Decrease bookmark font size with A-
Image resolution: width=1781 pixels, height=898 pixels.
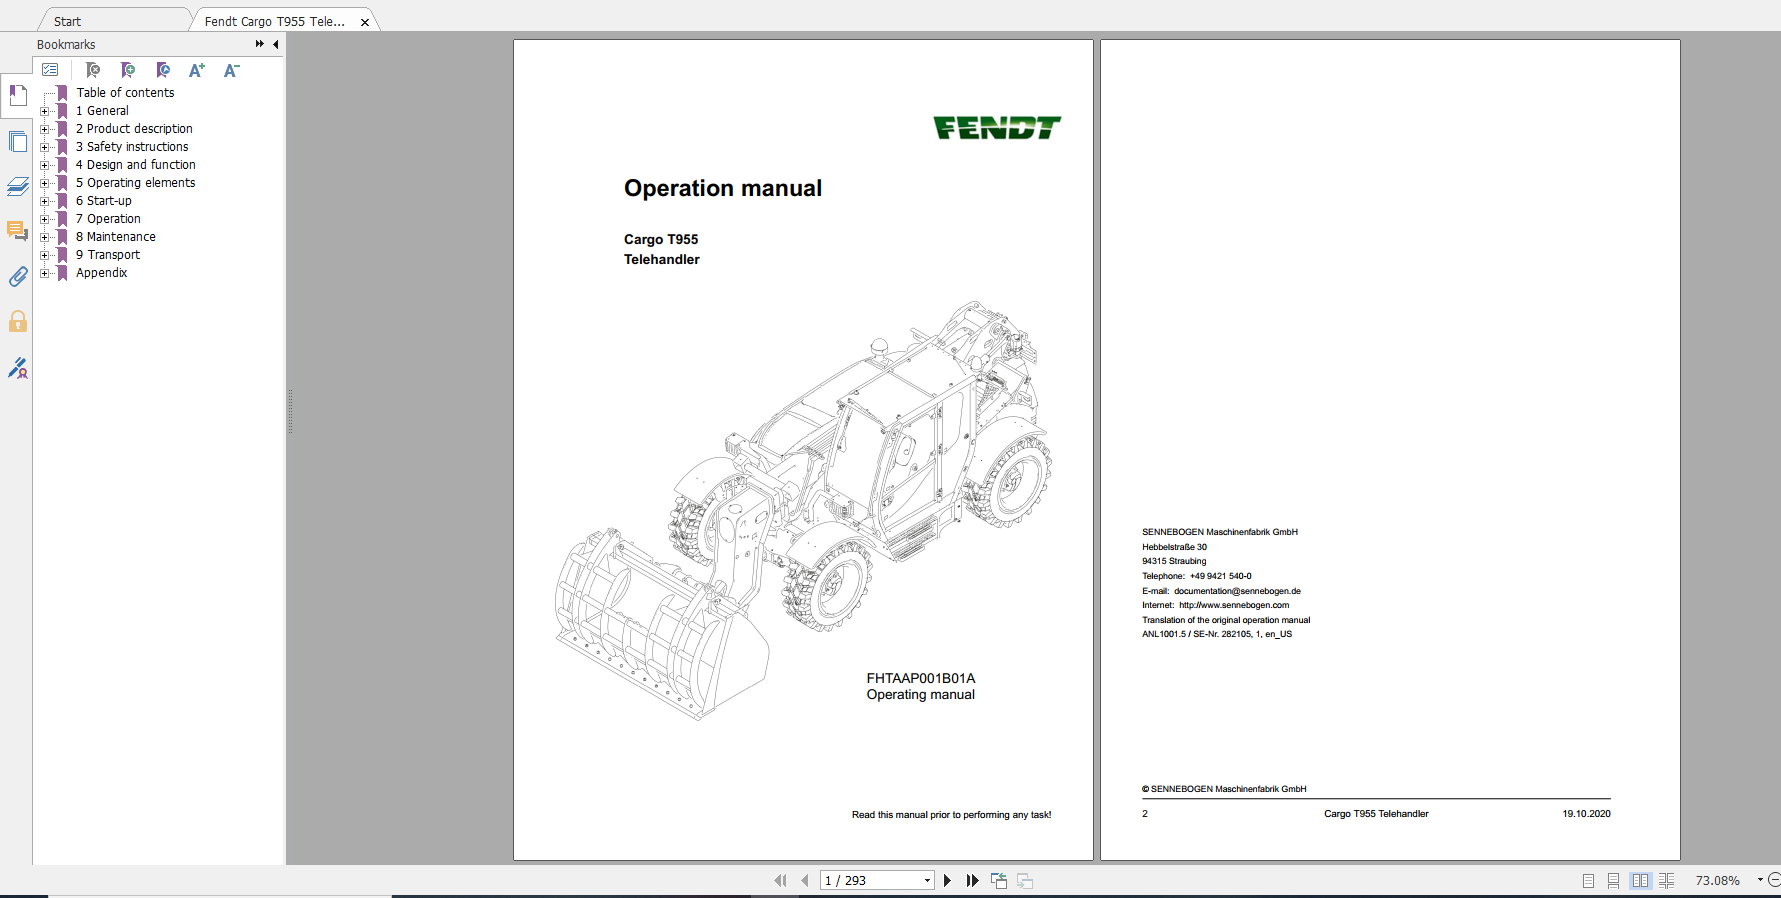click(x=231, y=70)
